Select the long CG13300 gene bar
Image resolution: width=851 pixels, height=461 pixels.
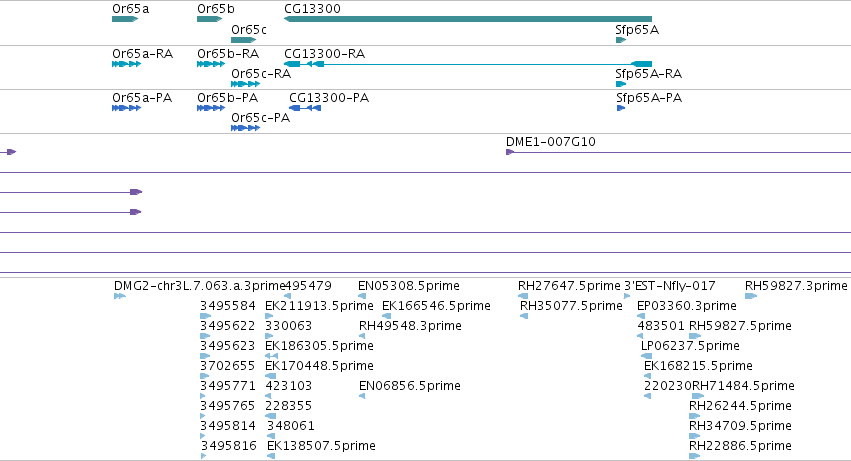pos(468,19)
